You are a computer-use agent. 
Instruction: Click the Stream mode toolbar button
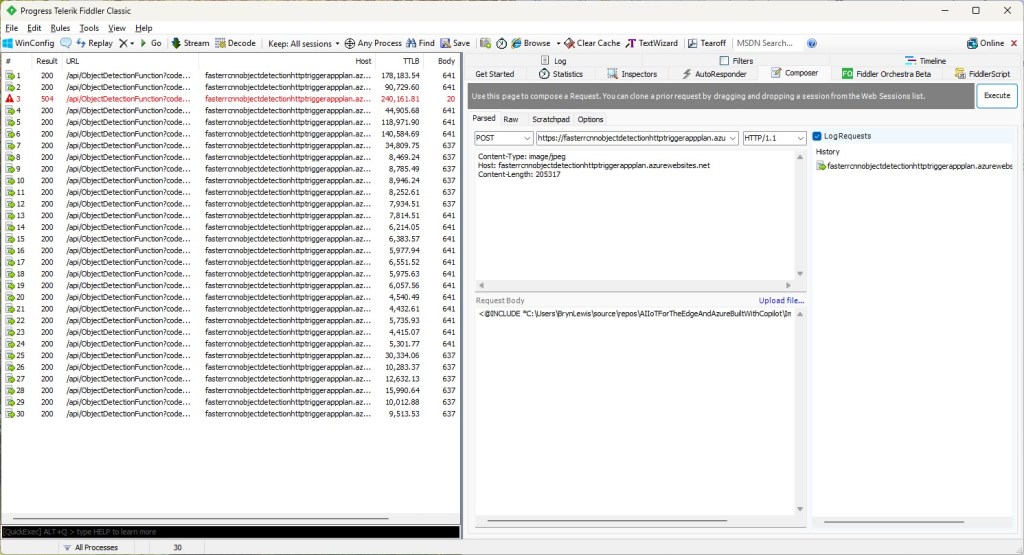click(x=190, y=43)
